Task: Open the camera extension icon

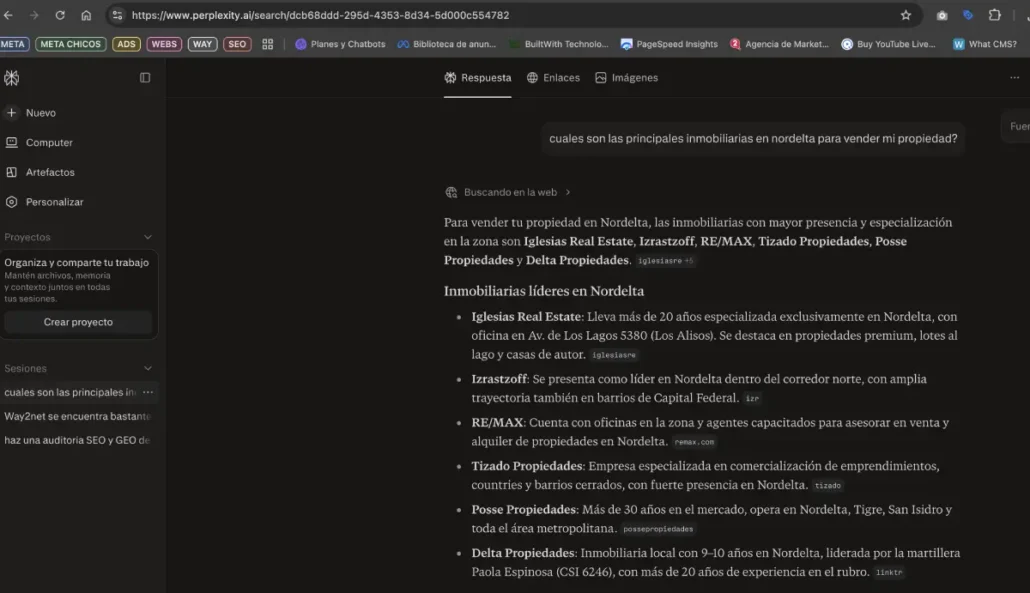Action: coord(942,15)
